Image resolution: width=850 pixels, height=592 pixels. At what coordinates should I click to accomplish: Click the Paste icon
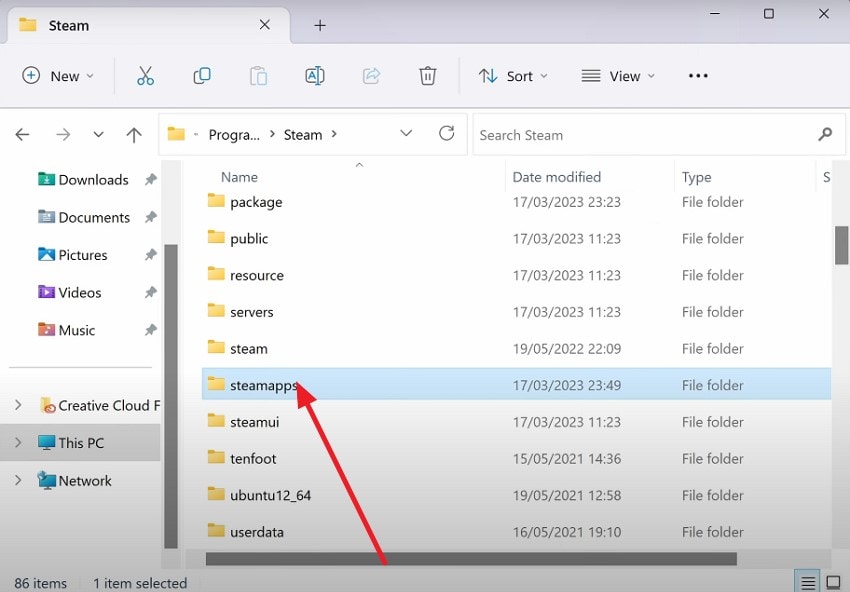258,75
